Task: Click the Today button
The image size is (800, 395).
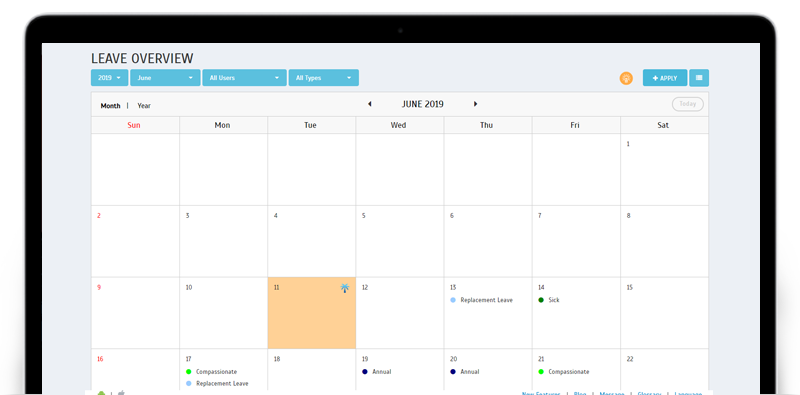Action: 688,104
